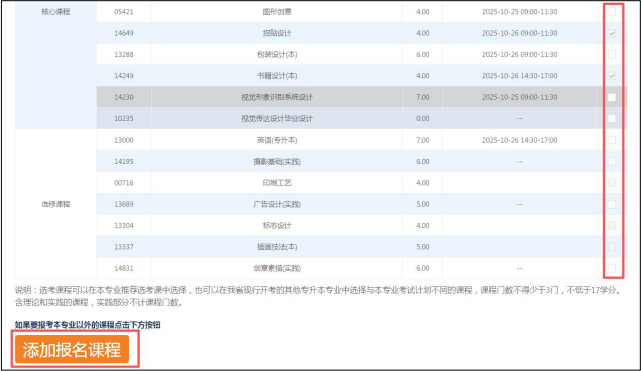
Task: Click the course name 创意素描(实践)
Action: [x=277, y=268]
